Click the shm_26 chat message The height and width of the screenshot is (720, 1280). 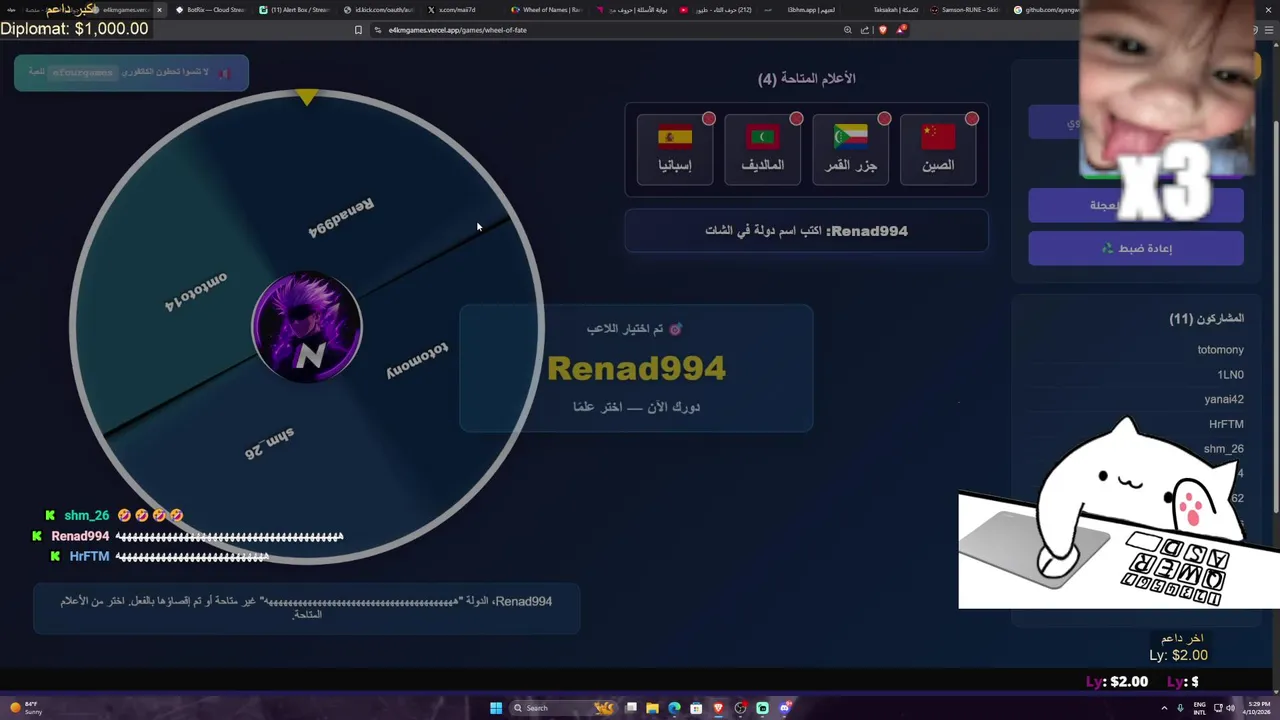(114, 515)
